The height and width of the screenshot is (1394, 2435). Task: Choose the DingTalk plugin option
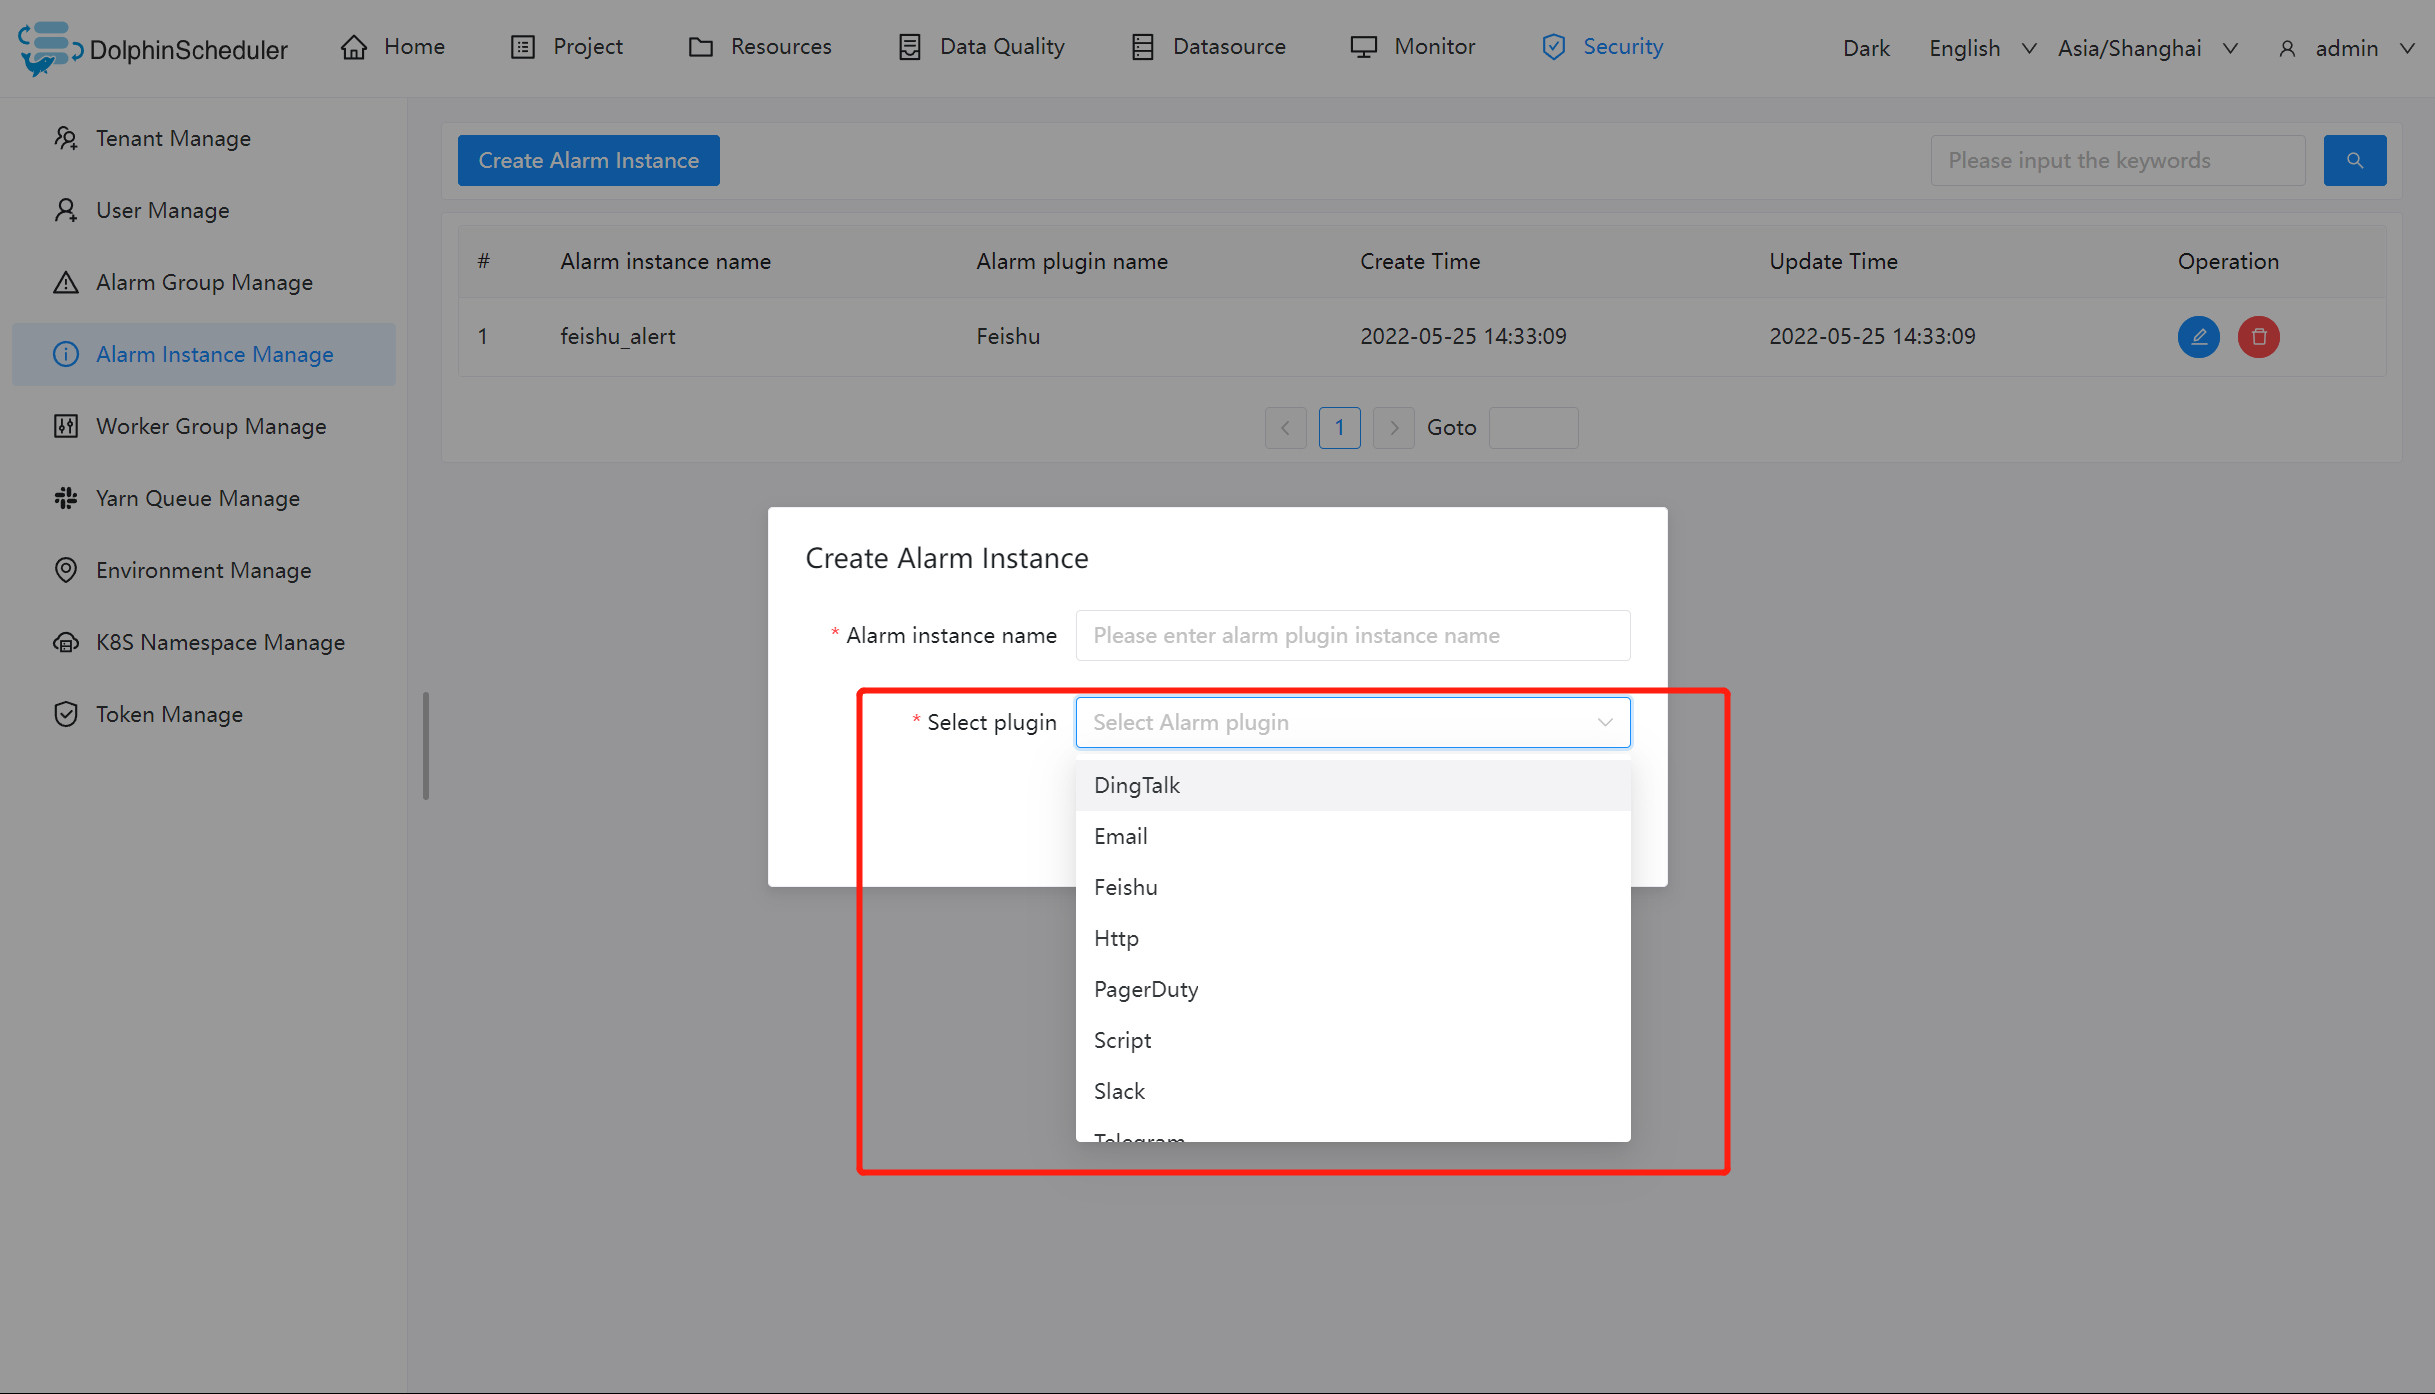click(1137, 785)
